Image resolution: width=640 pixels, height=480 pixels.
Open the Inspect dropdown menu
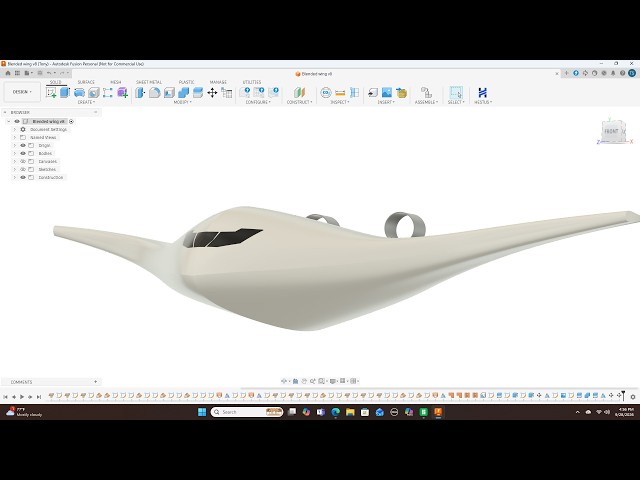(340, 102)
